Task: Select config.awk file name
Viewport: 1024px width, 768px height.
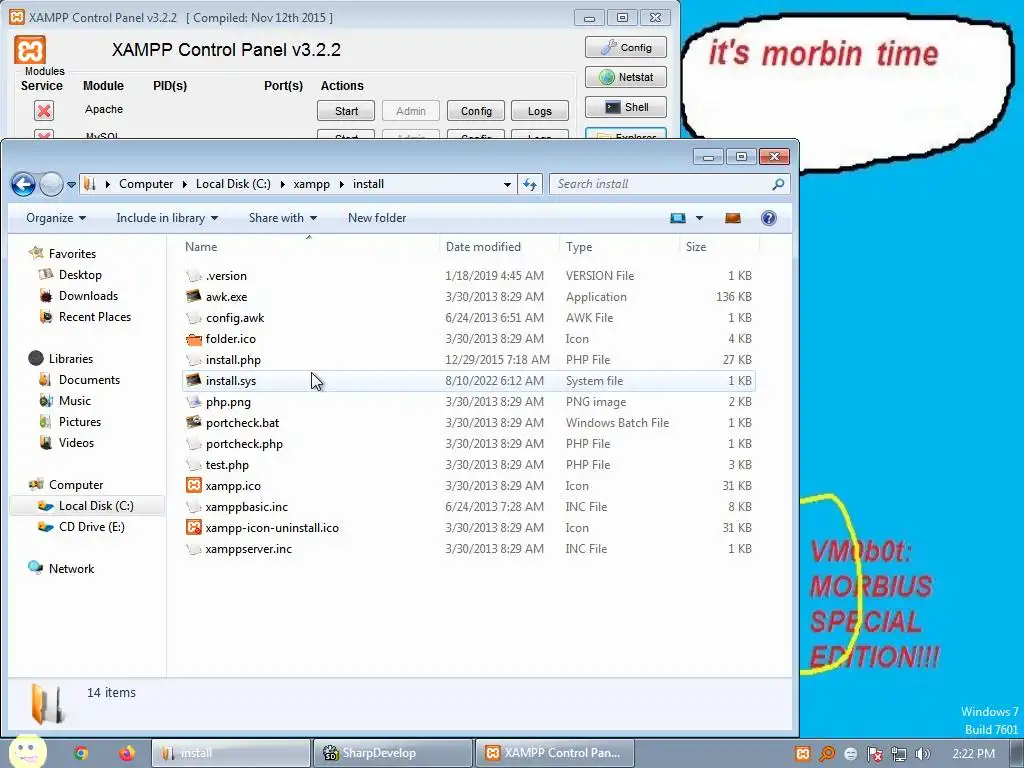Action: (235, 318)
